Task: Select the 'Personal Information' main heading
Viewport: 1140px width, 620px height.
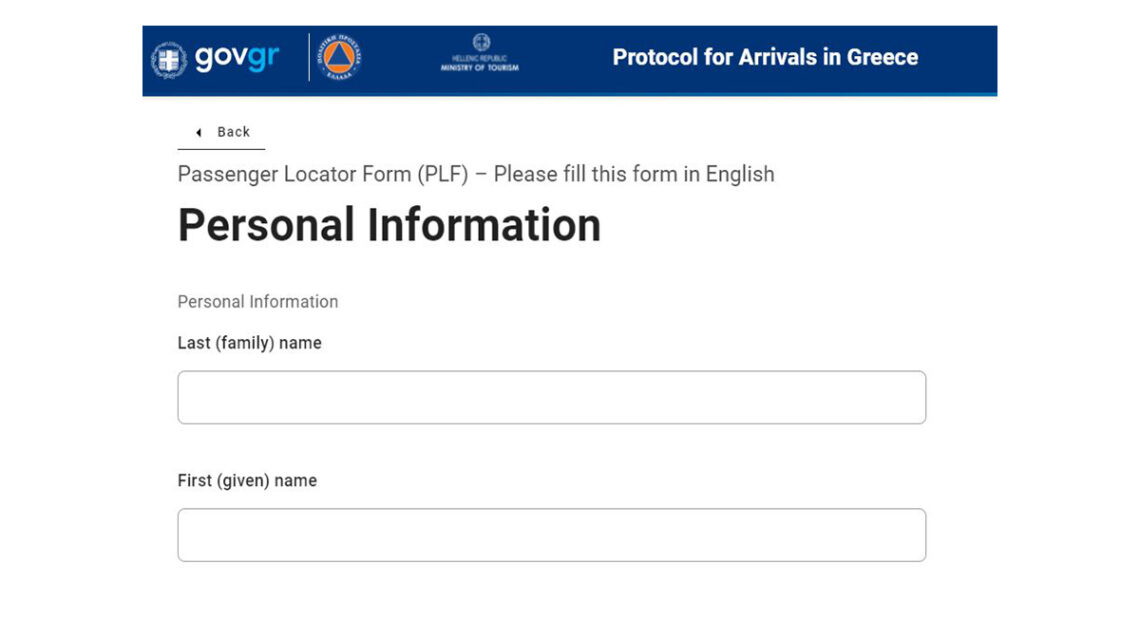Action: [x=388, y=224]
